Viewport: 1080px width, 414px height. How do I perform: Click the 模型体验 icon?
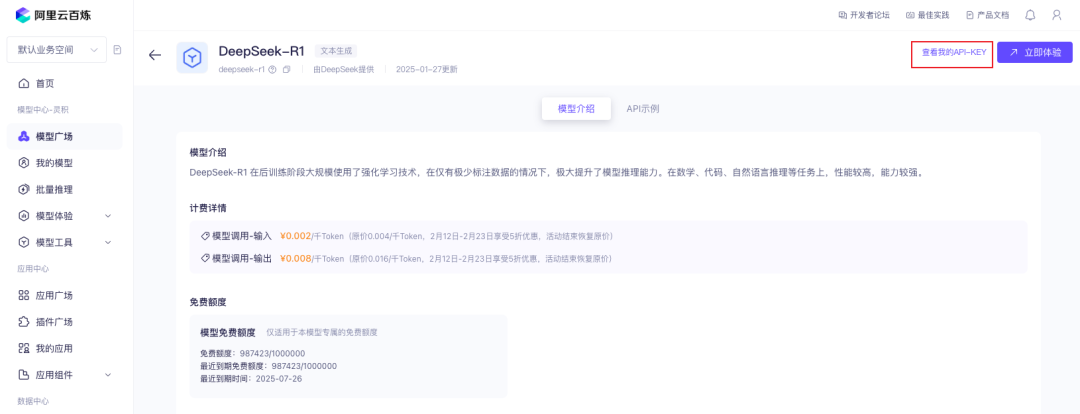(23, 216)
